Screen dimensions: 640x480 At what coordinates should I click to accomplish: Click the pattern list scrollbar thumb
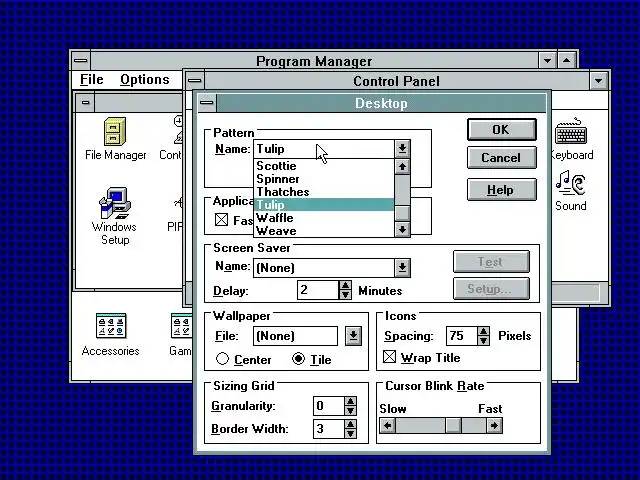point(402,213)
